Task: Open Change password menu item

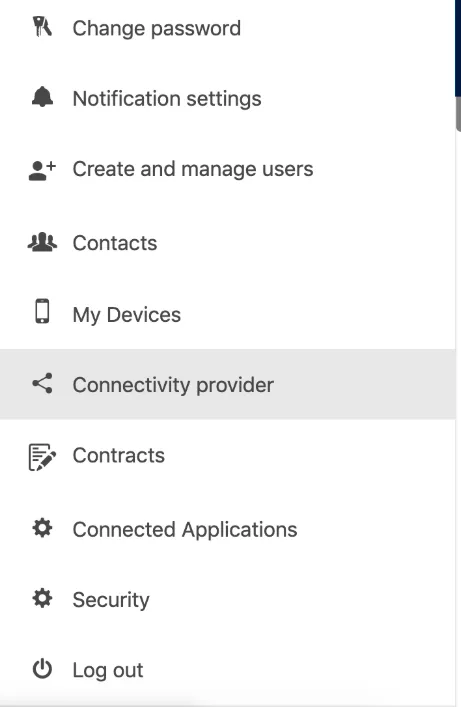Action: click(x=157, y=28)
